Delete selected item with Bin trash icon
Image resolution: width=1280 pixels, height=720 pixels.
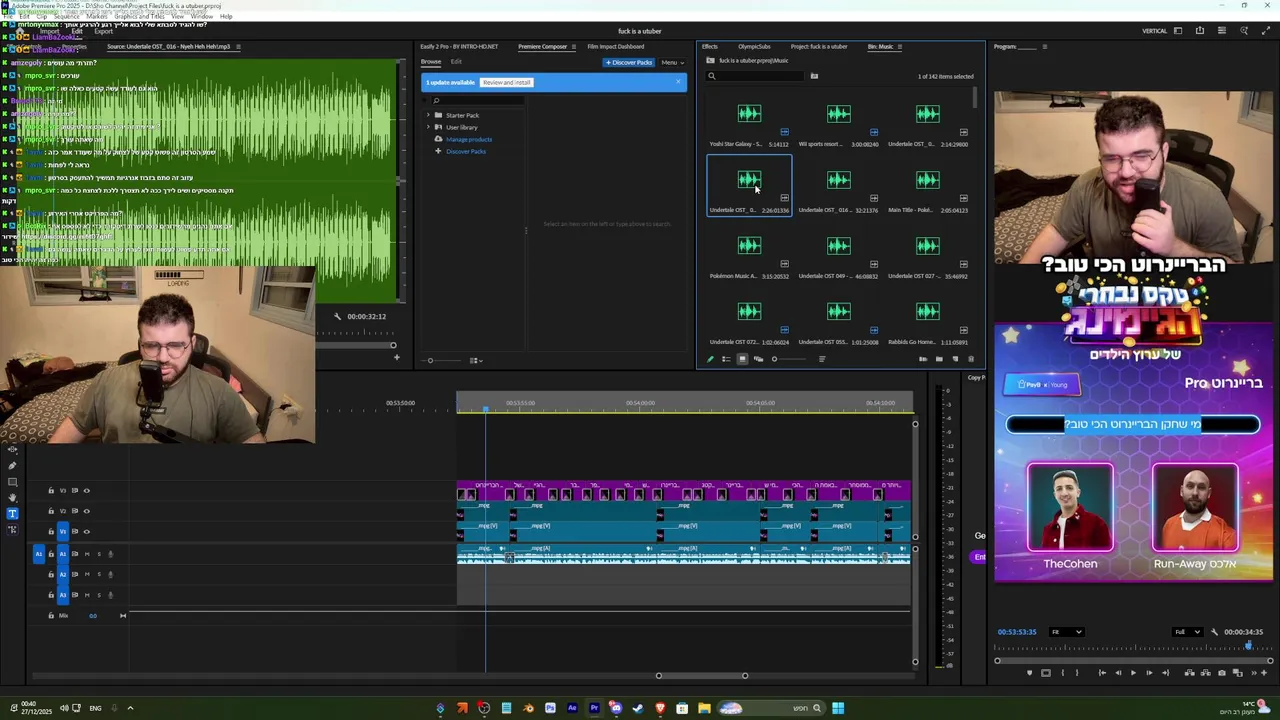[x=970, y=359]
